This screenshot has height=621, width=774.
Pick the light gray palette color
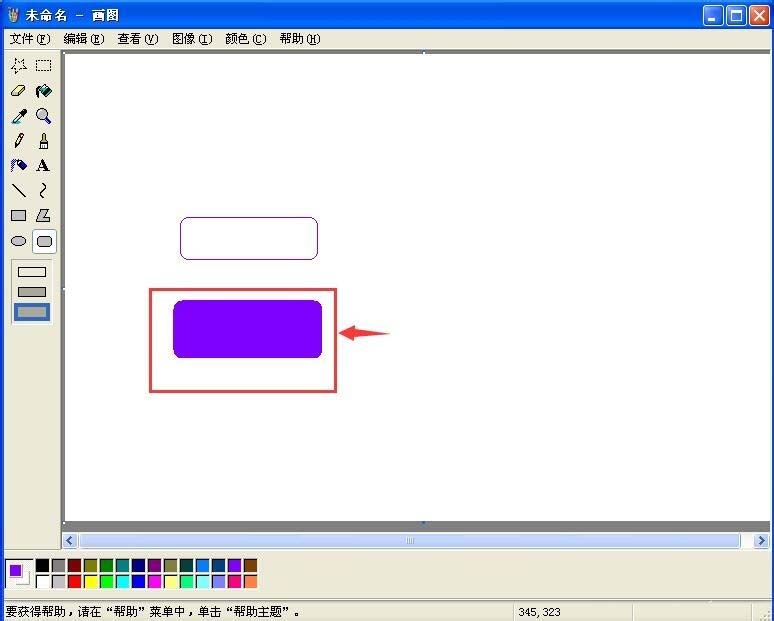59,582
